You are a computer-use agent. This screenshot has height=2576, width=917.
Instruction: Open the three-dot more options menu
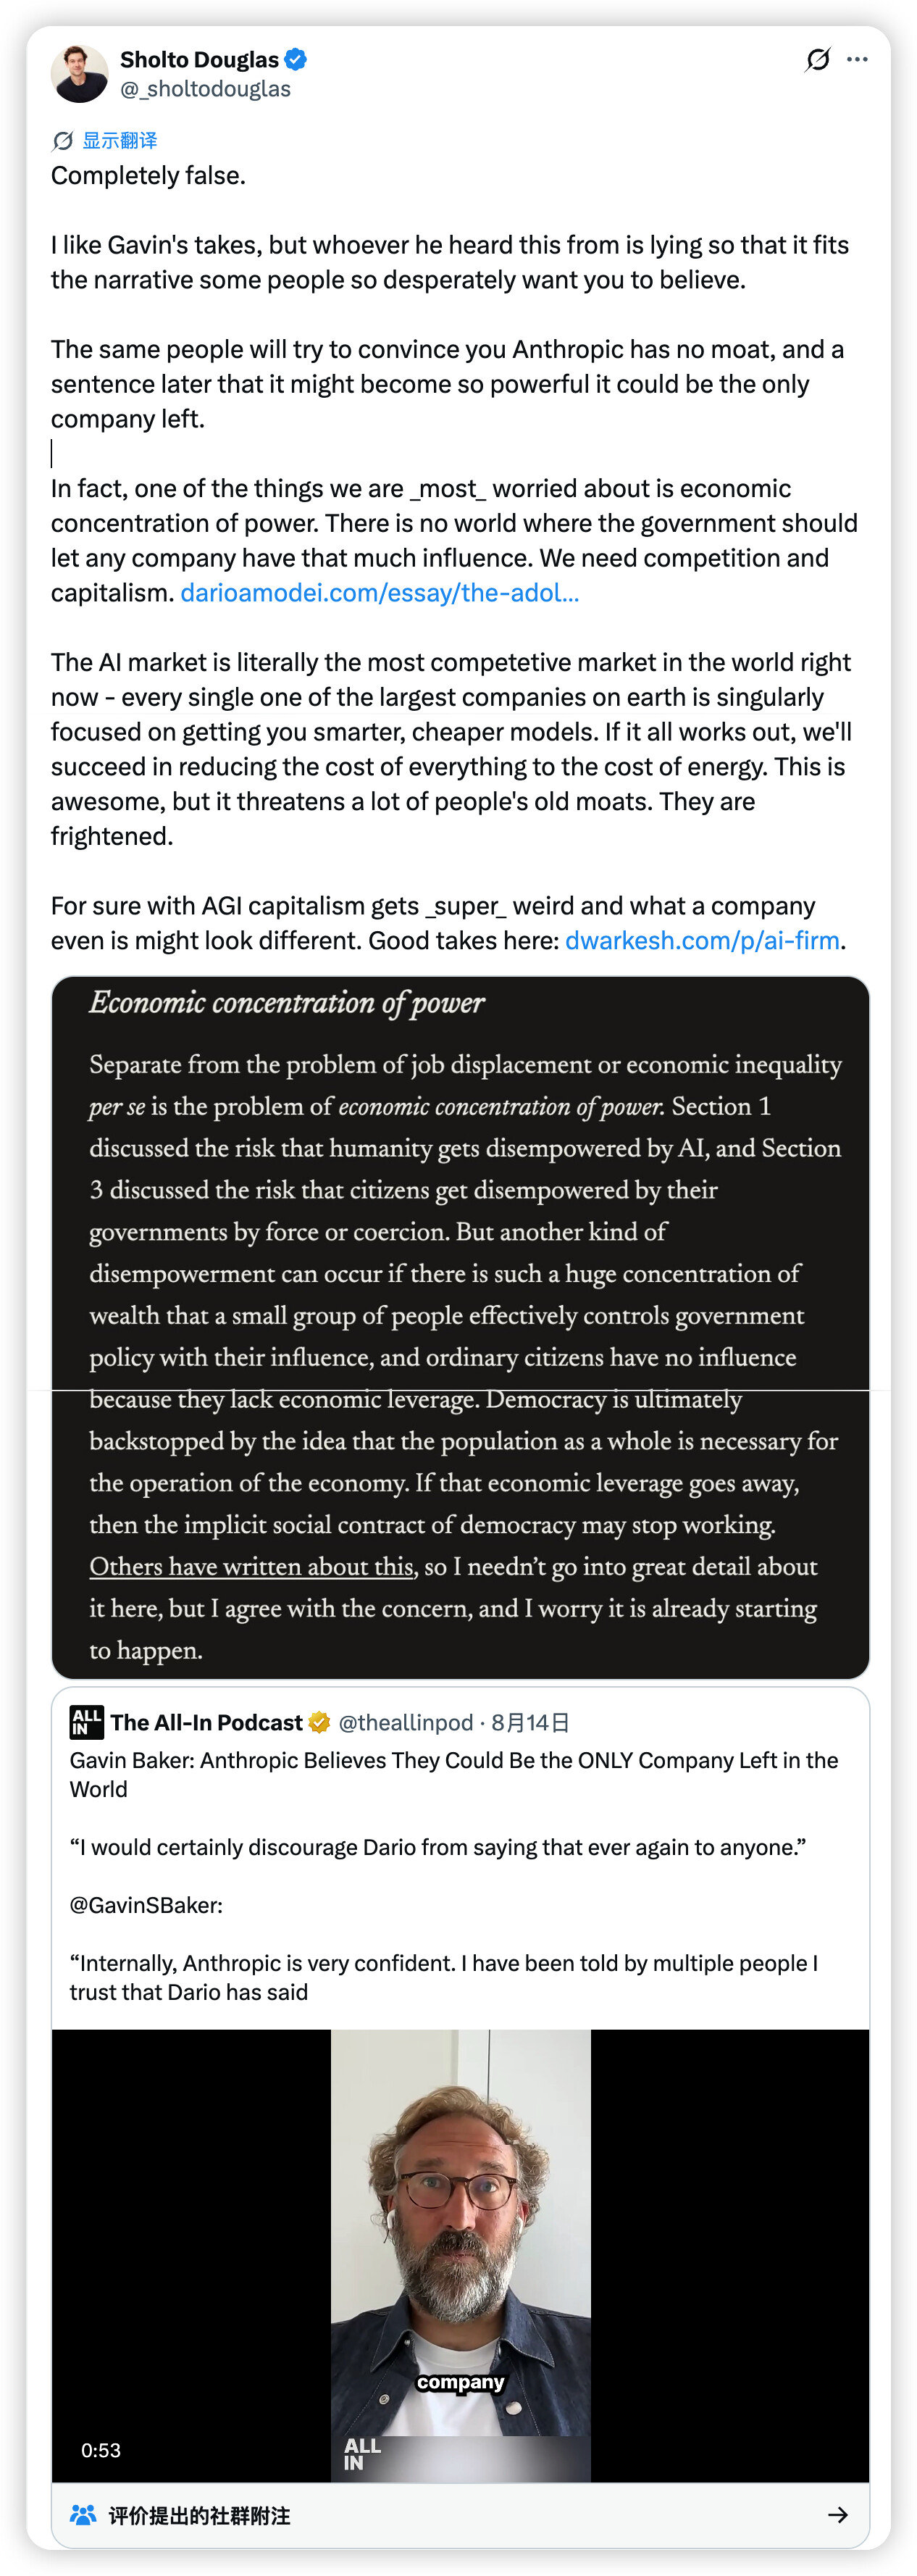(x=857, y=60)
